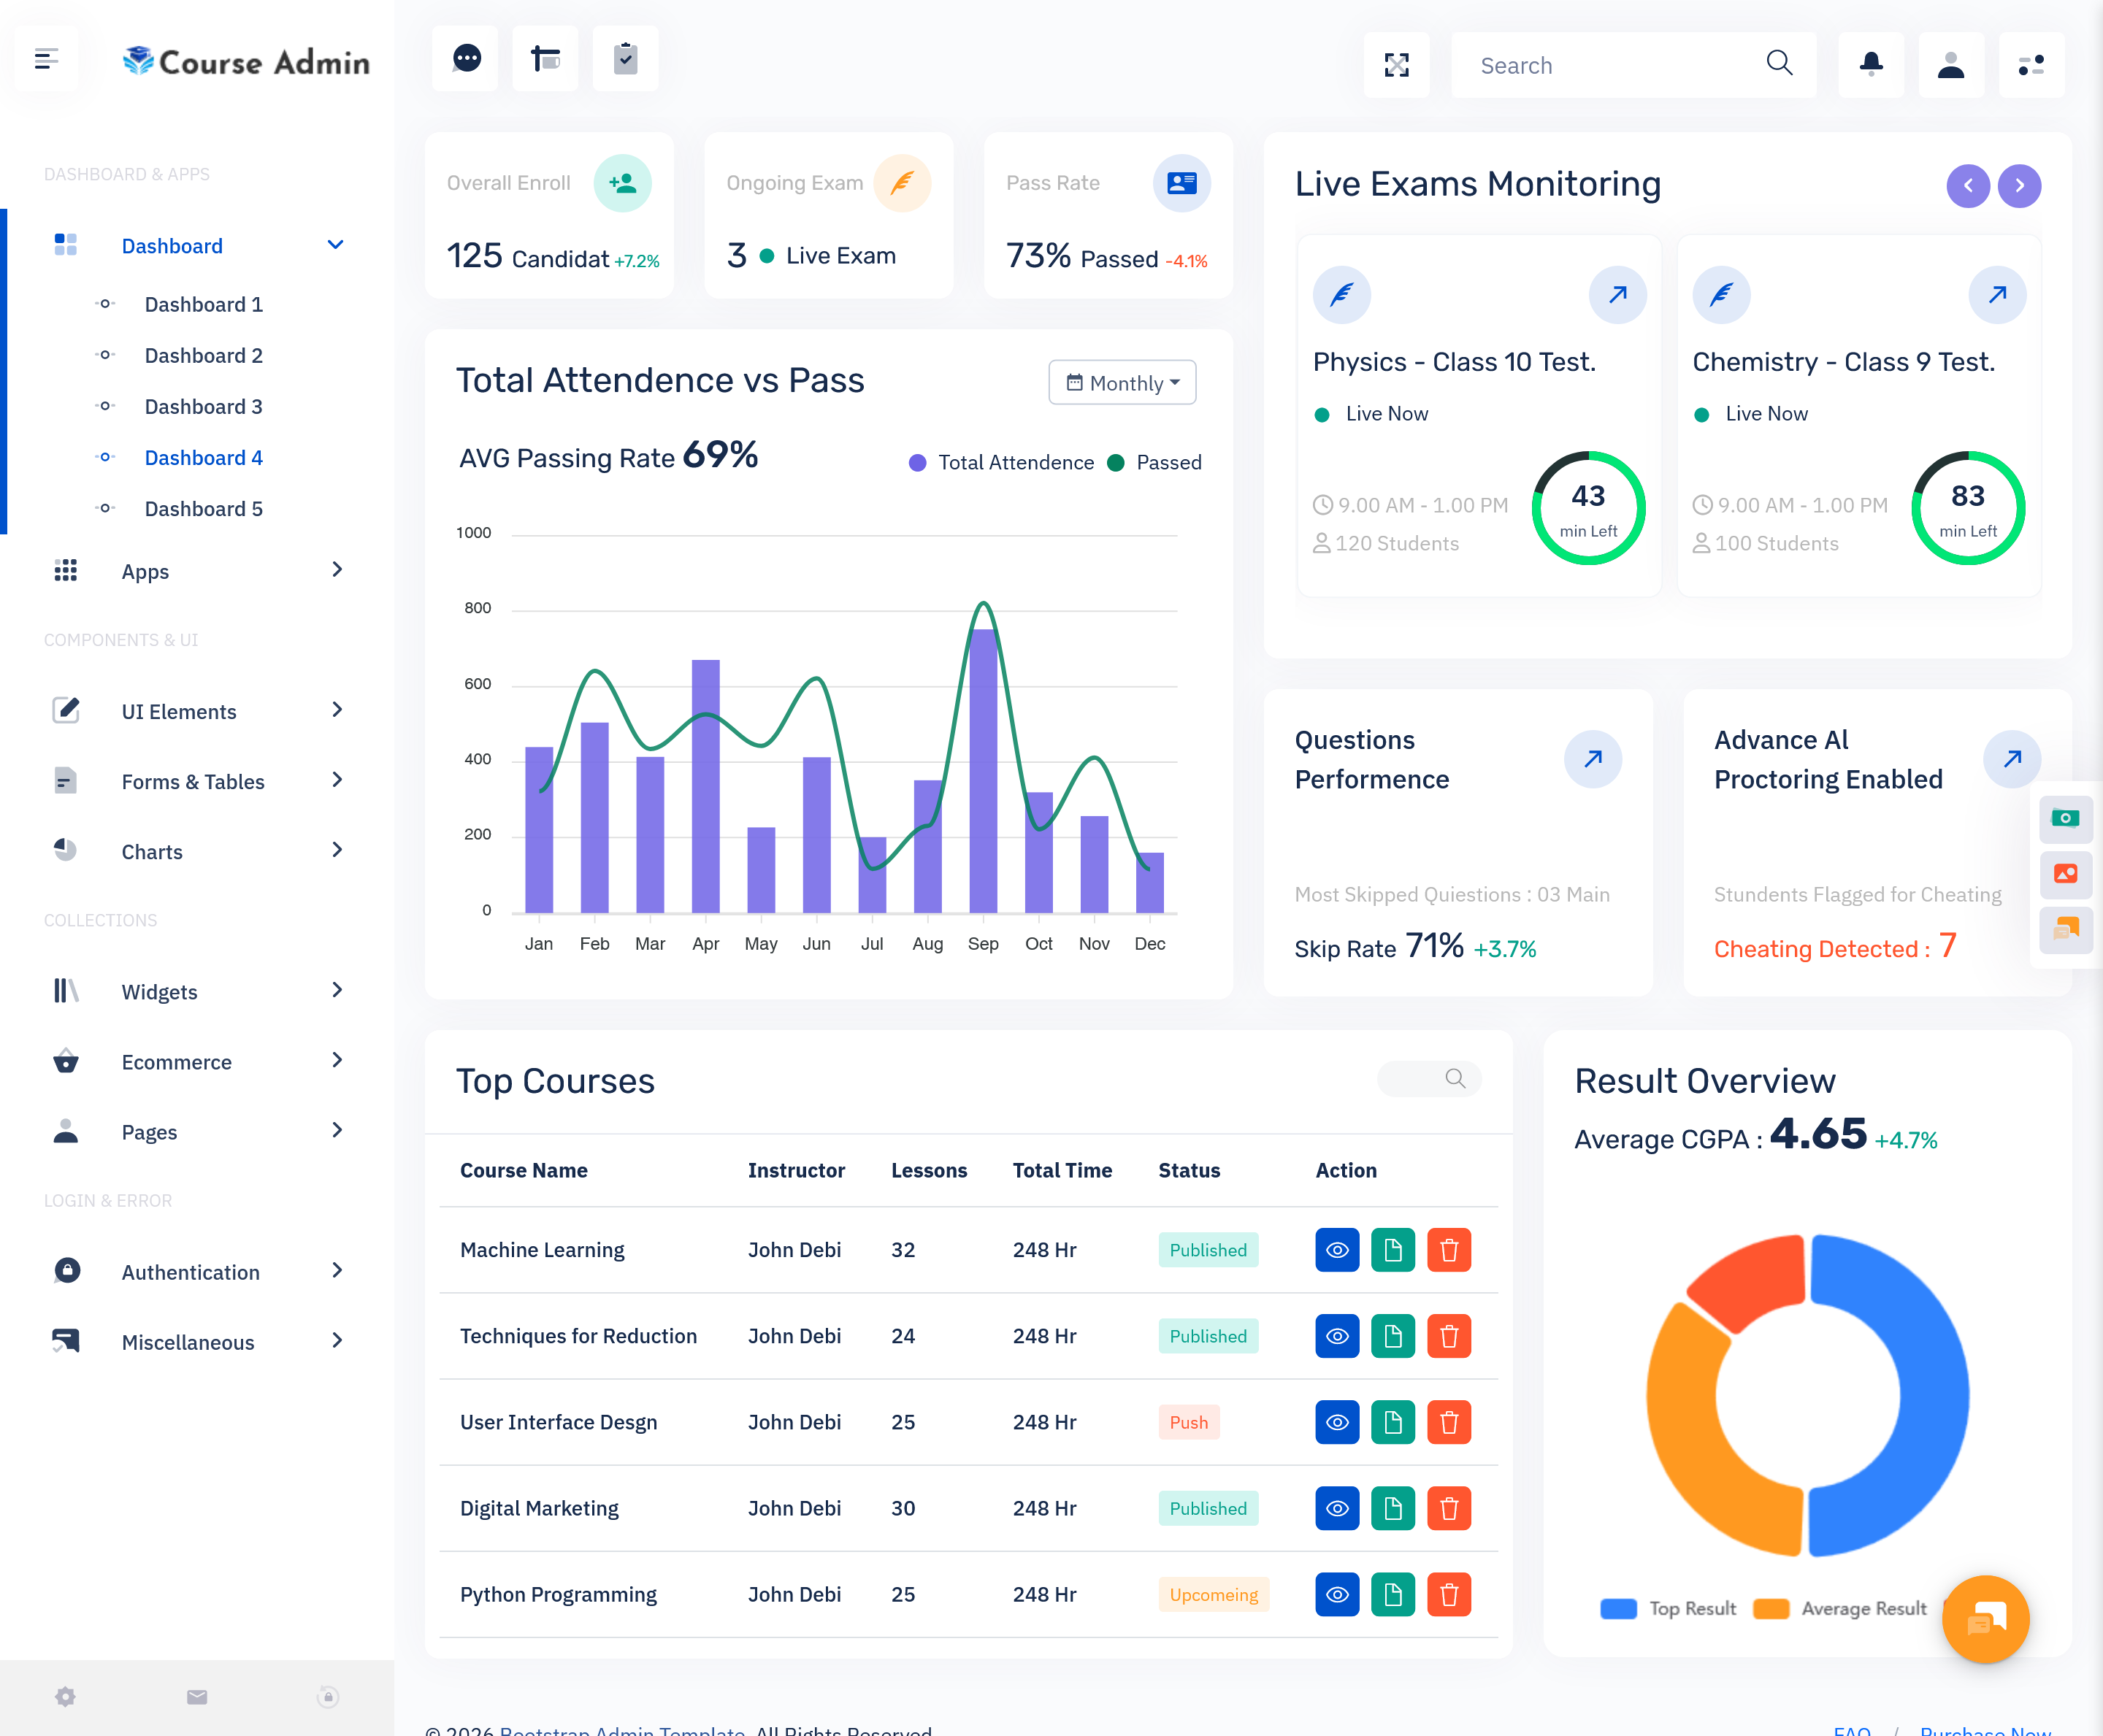Open the Monthly period dropdown
Screen dimensions: 2103x1736
click(1122, 383)
